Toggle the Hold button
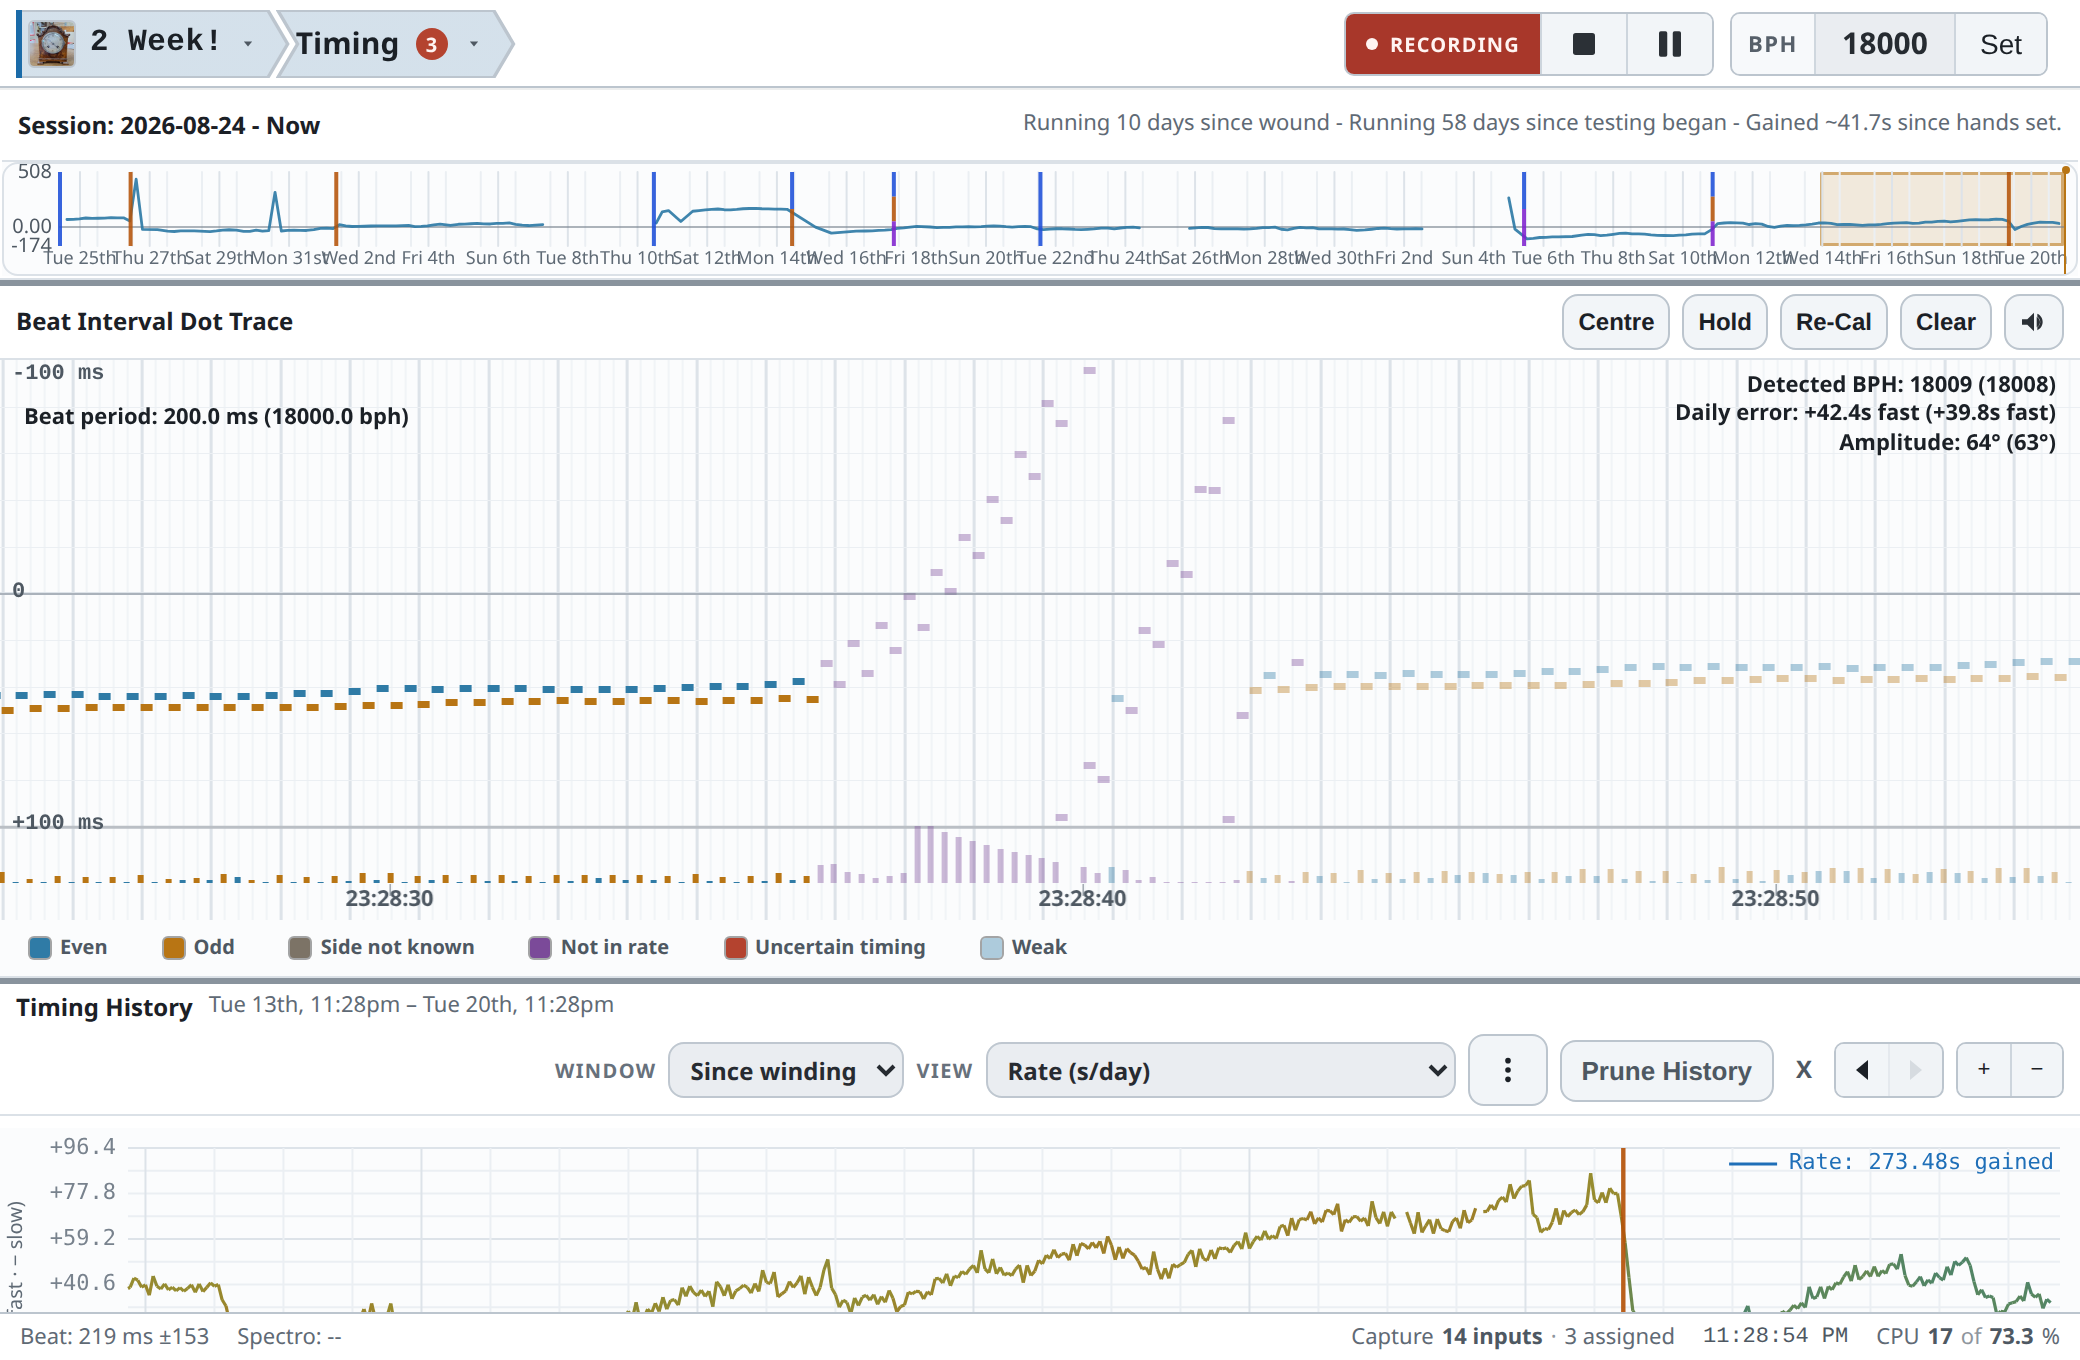 [x=1724, y=322]
